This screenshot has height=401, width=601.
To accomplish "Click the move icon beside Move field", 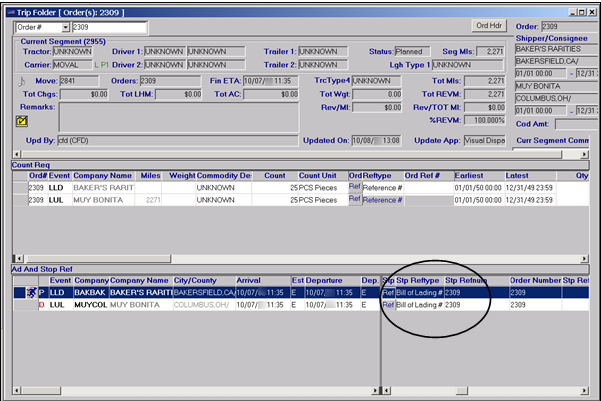I will pyautogui.click(x=23, y=79).
